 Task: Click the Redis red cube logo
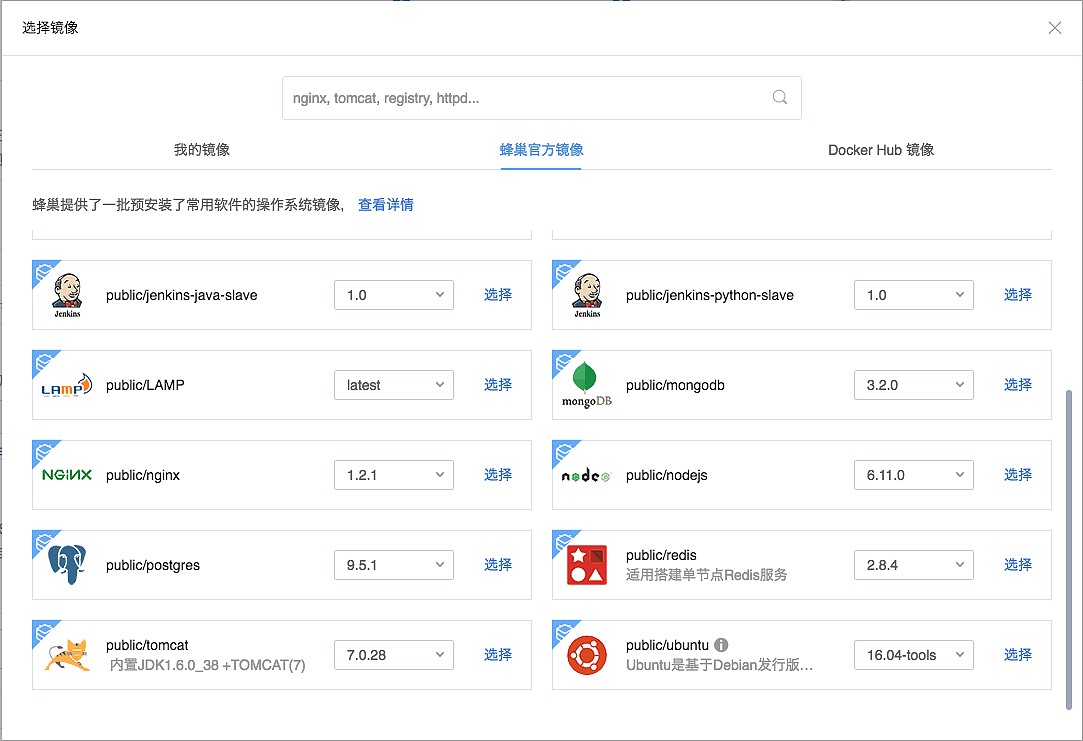coord(587,565)
